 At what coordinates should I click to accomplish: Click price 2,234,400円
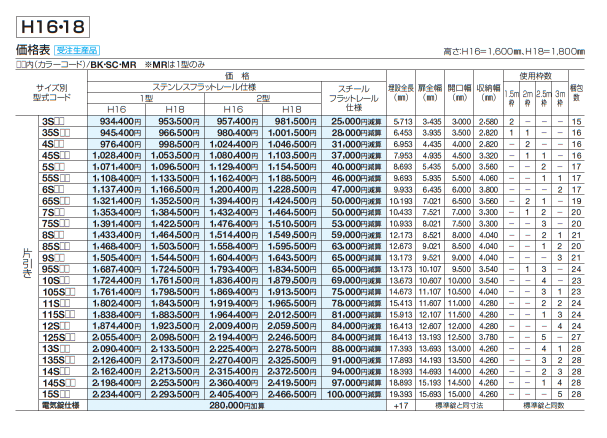tap(117, 394)
